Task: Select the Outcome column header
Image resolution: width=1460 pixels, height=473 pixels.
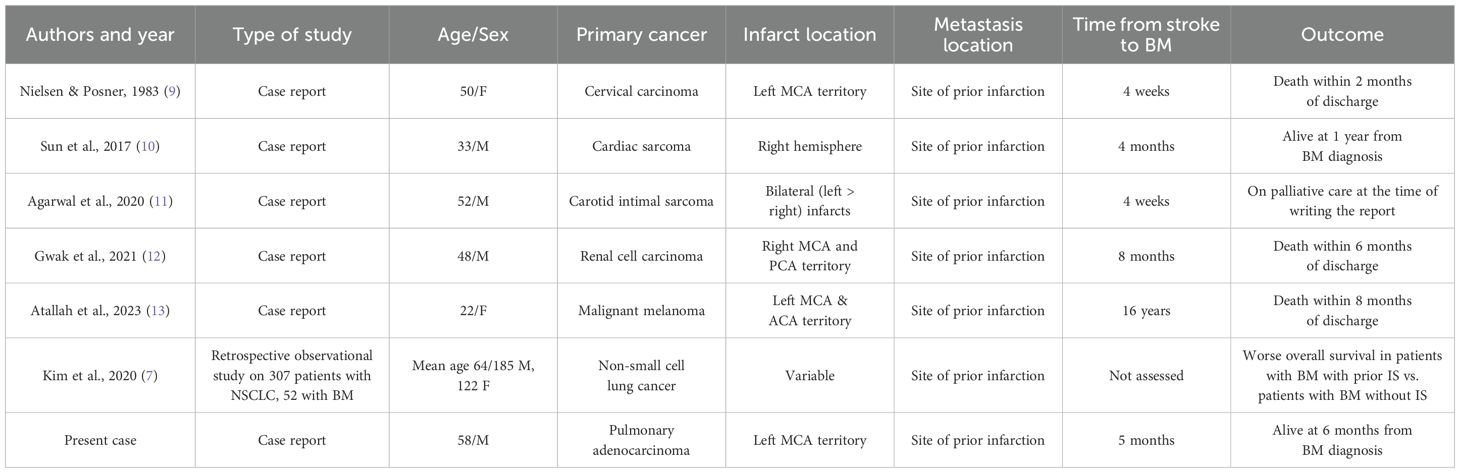Action: [1343, 34]
